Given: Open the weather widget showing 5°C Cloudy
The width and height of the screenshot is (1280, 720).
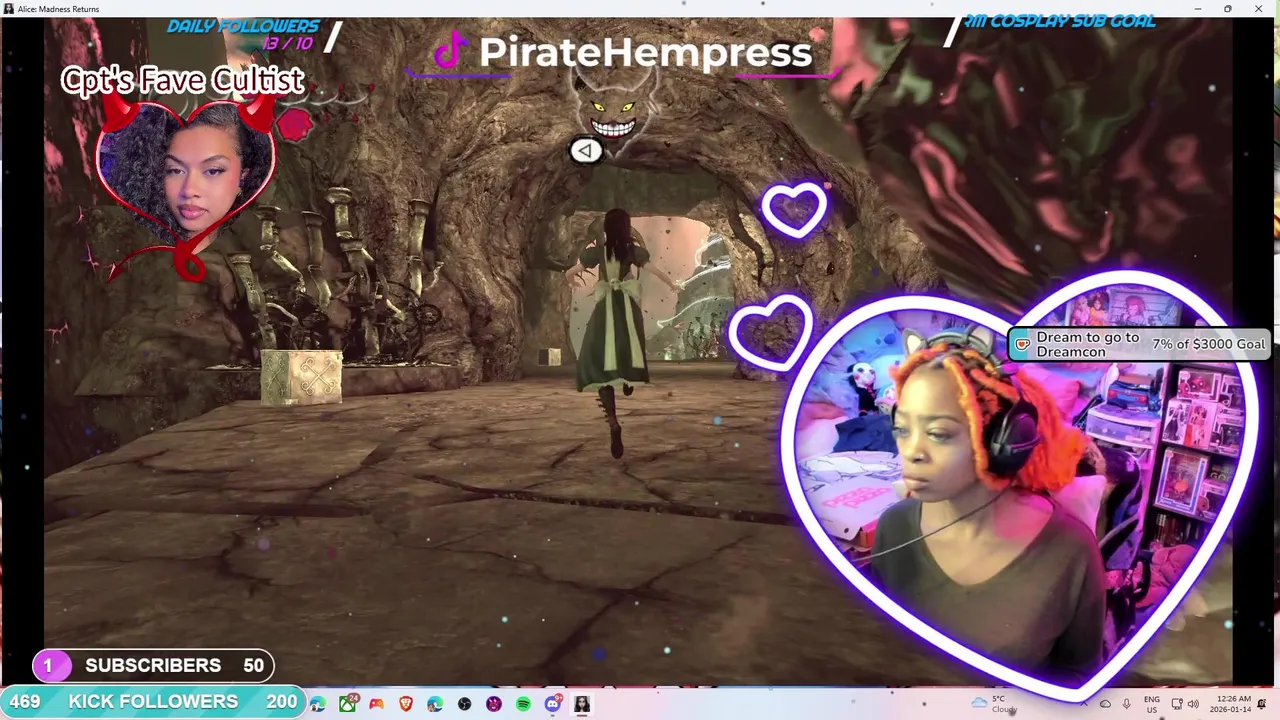Looking at the screenshot, I should click(994, 704).
